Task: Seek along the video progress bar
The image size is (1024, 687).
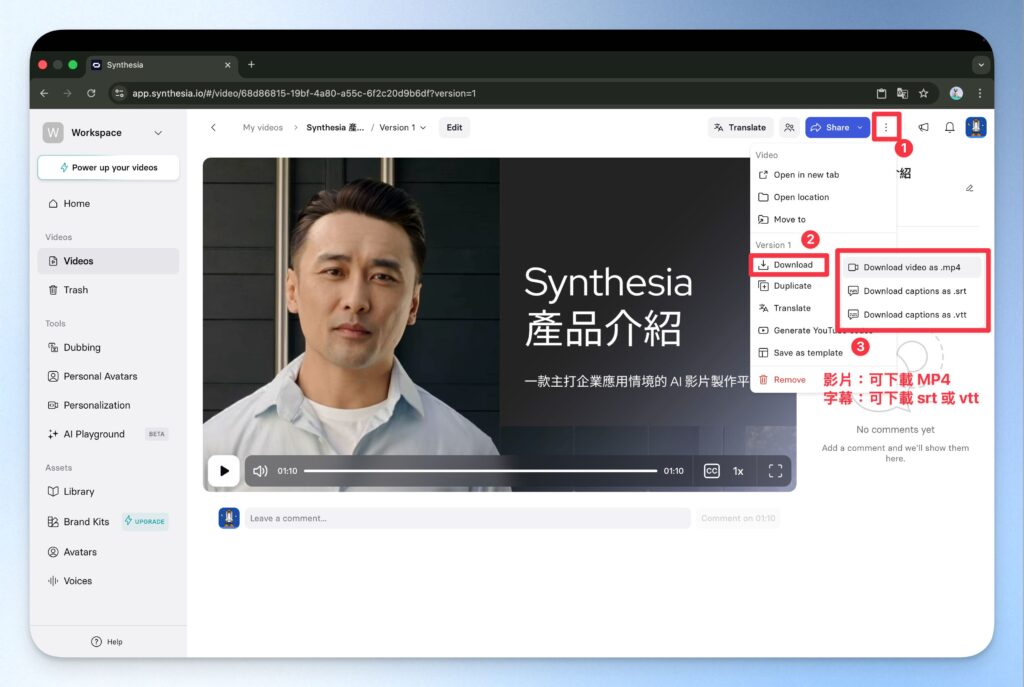Action: point(480,470)
